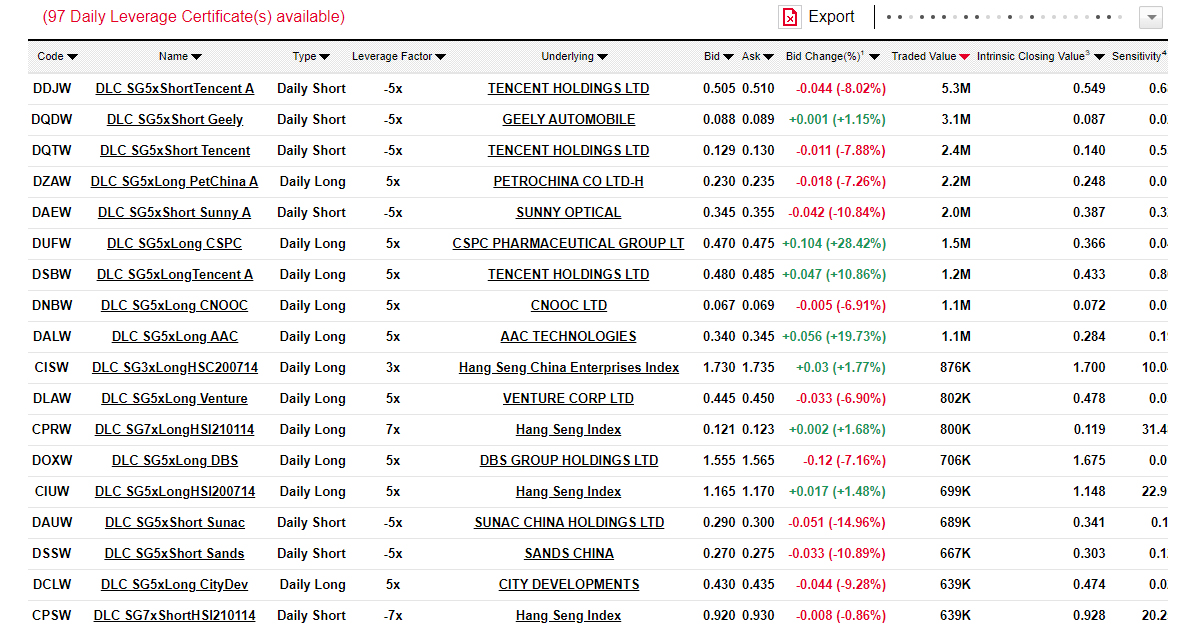Click the red Export file icon
1200x628 pixels.
[790, 17]
